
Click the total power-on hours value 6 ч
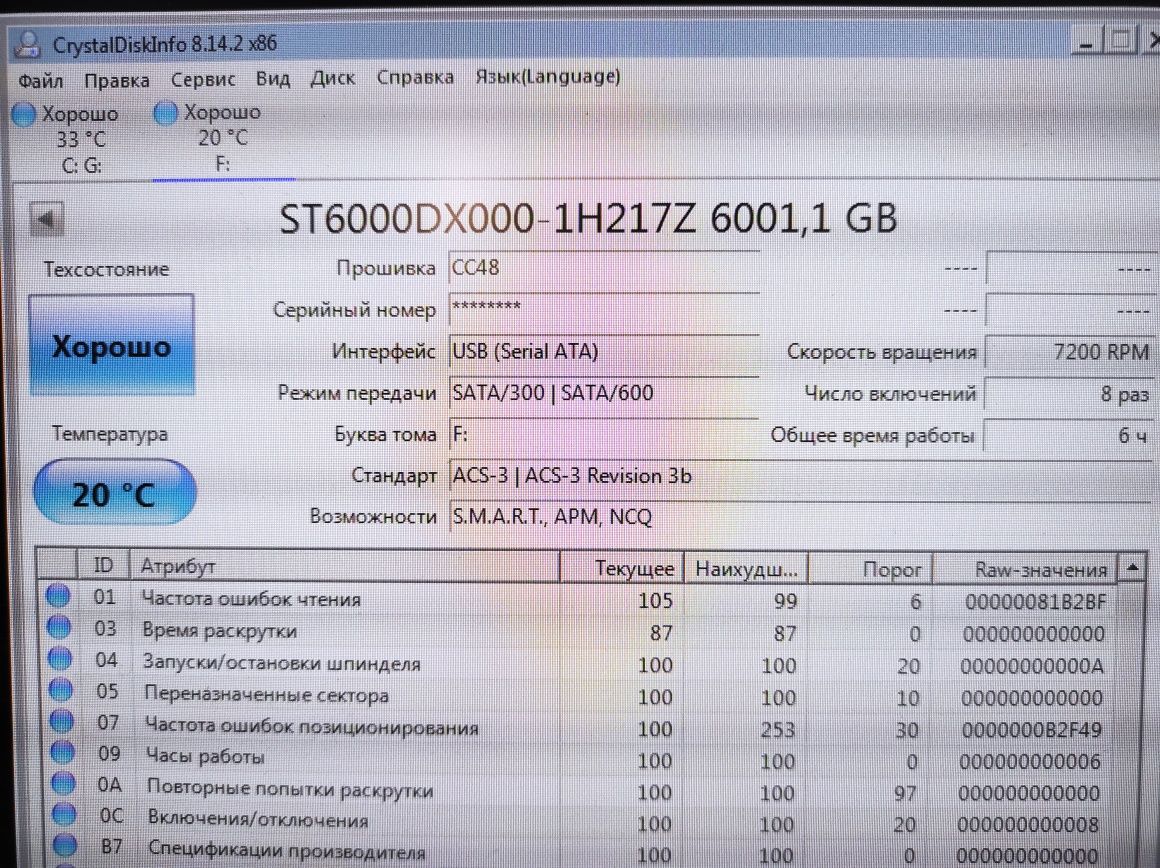1067,435
